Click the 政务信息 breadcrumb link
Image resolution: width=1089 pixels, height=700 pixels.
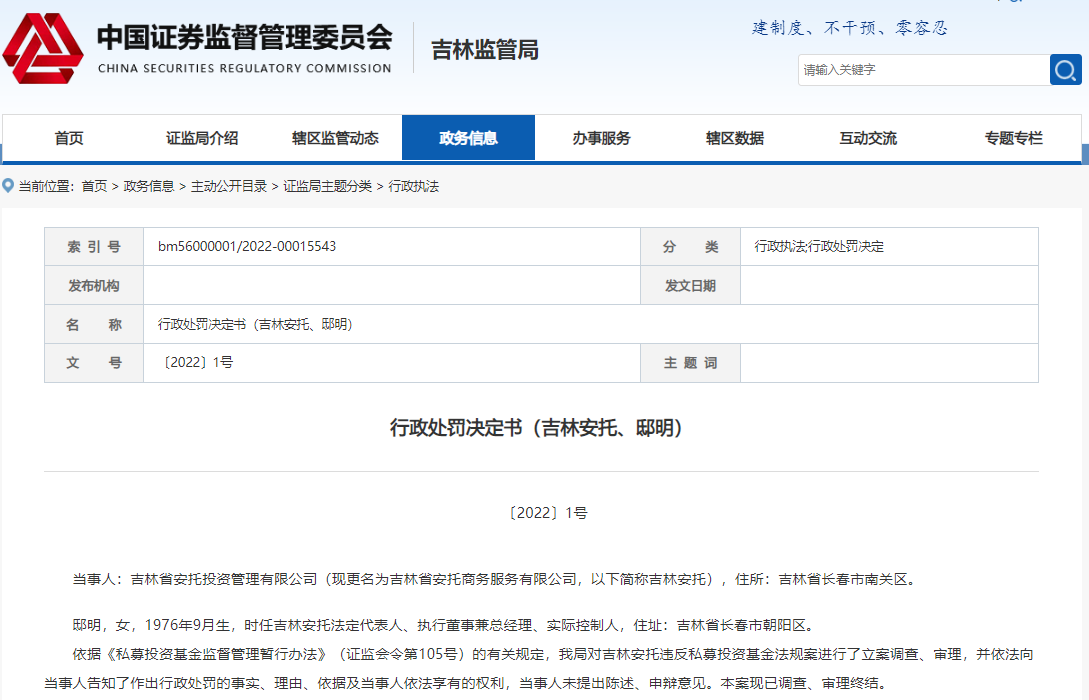149,187
